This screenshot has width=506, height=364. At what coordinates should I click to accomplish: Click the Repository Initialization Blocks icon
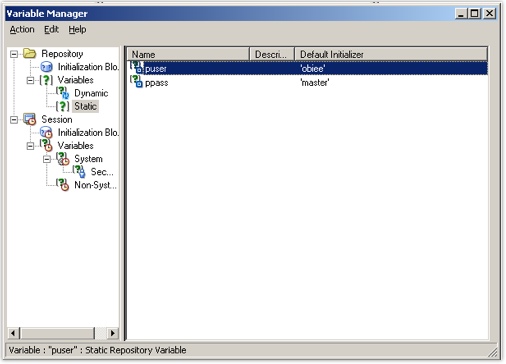46,67
